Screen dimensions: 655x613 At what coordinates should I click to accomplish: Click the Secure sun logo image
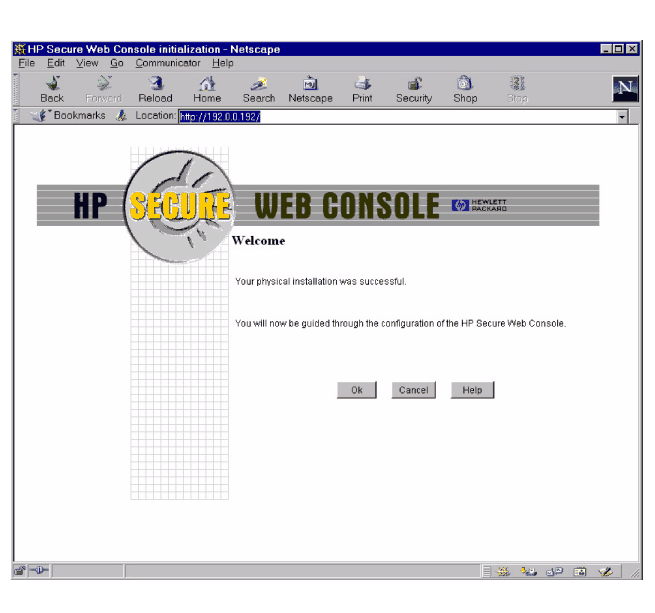(x=180, y=206)
